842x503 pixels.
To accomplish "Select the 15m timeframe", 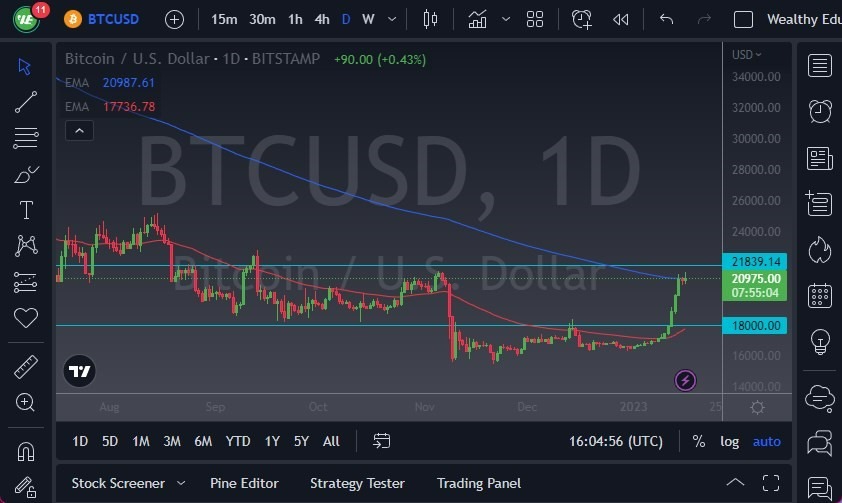I will [x=224, y=19].
